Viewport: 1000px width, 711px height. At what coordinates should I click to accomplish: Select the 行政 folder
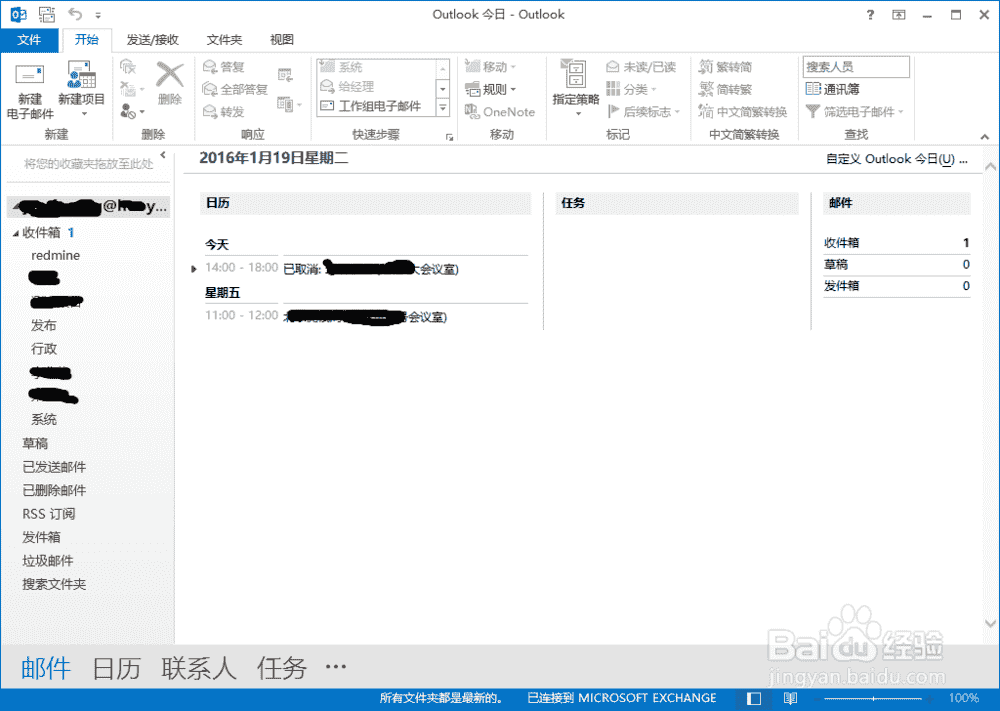43,349
